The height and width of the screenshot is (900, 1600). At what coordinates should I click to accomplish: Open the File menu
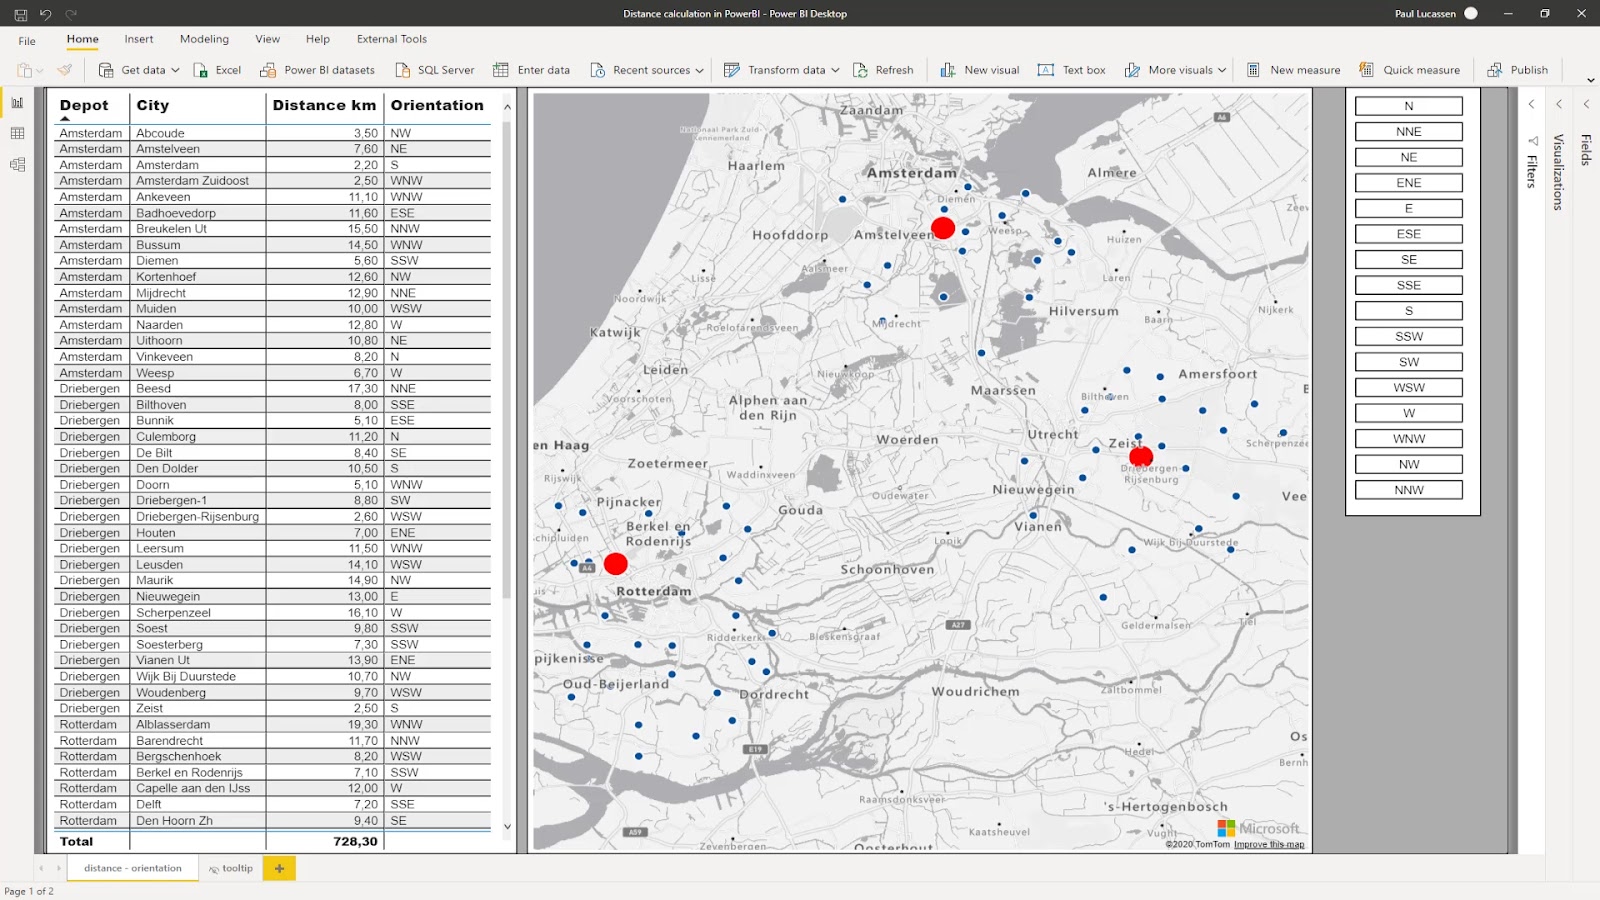27,41
